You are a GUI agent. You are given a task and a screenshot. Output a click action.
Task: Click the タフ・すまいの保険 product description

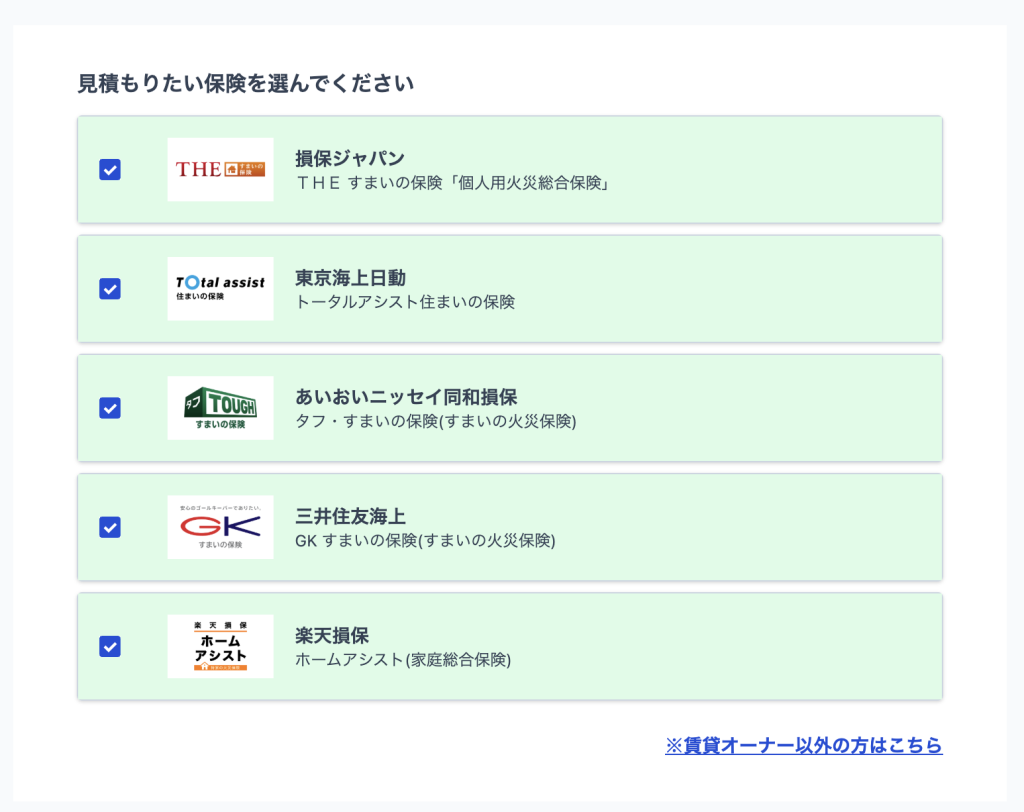coord(435,421)
